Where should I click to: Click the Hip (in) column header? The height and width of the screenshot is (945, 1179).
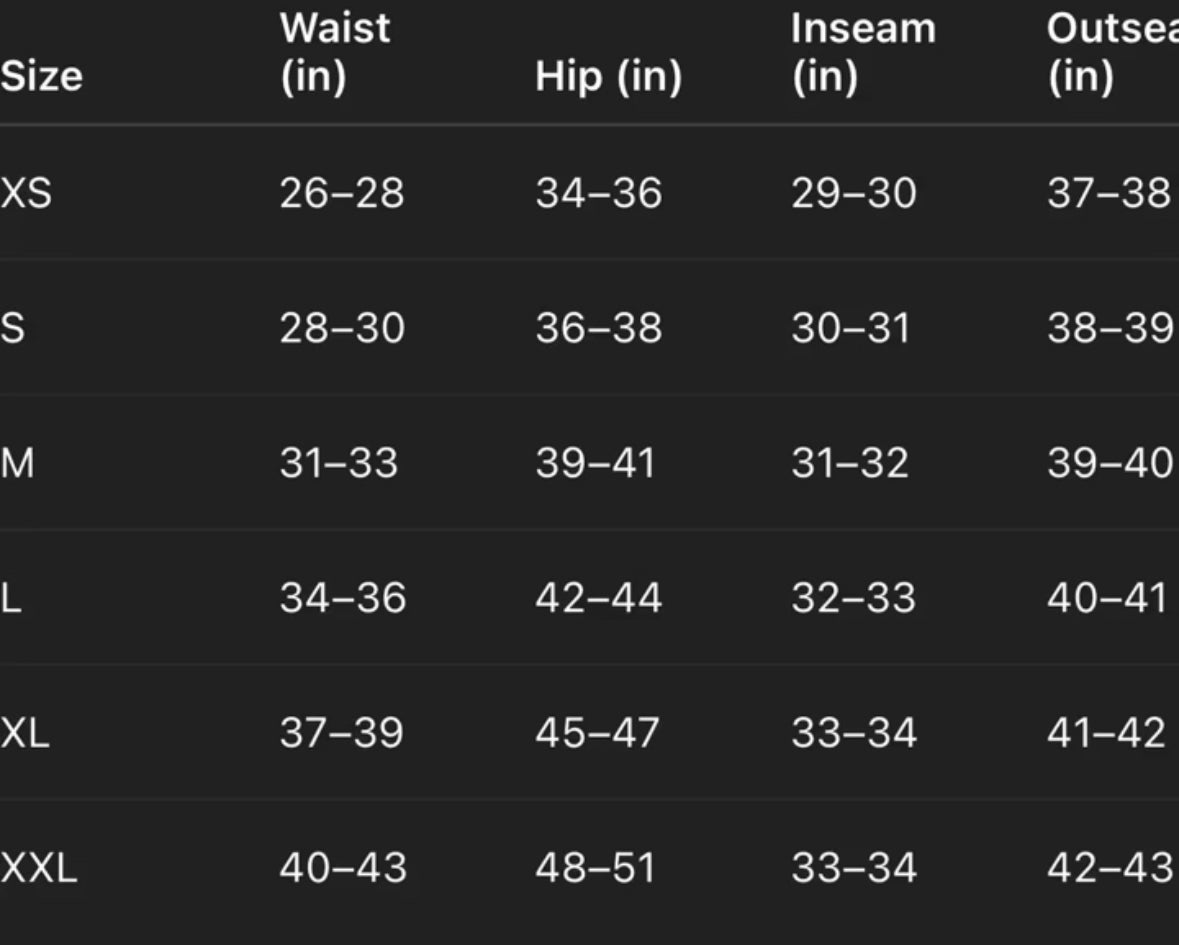pos(608,77)
